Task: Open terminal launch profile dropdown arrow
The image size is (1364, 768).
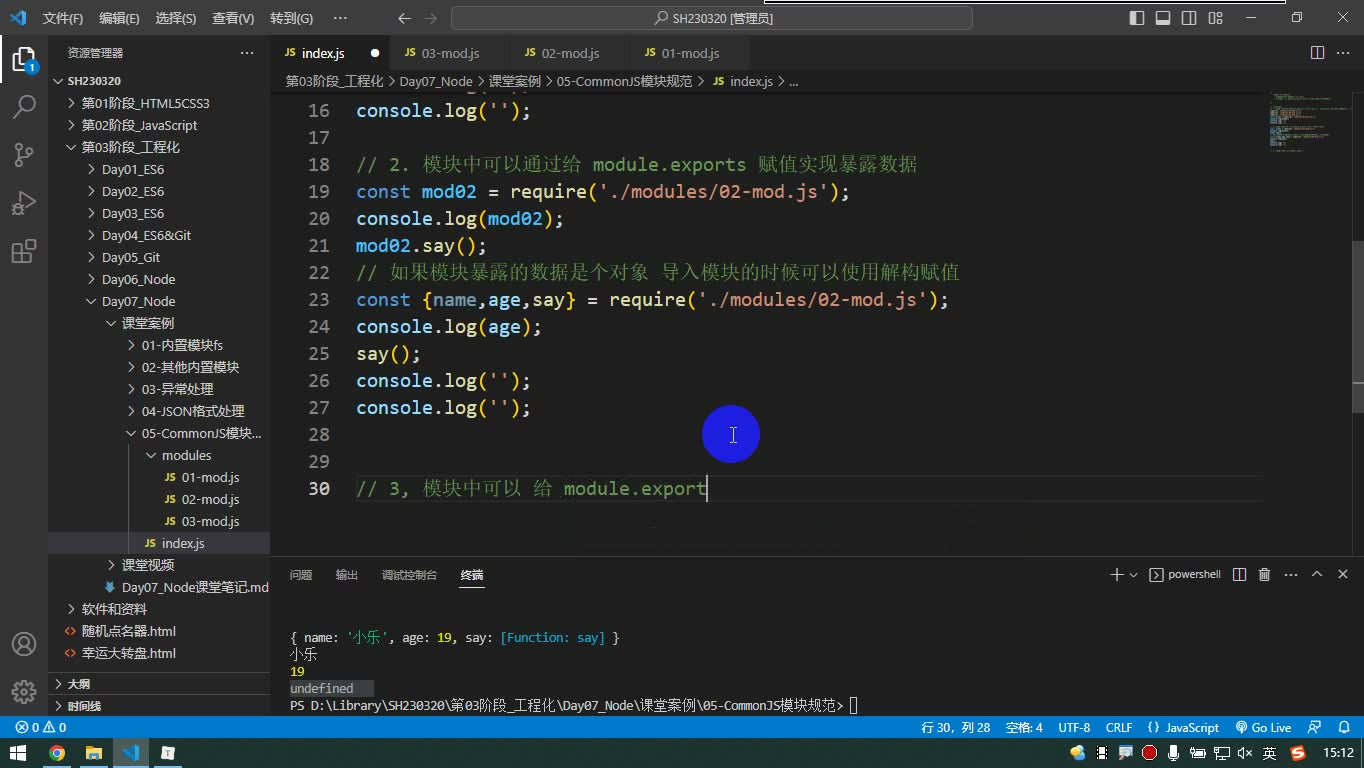Action: click(x=1133, y=575)
